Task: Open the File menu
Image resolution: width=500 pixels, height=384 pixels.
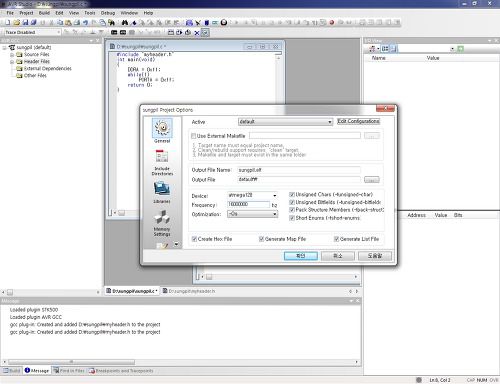Action: [10, 13]
